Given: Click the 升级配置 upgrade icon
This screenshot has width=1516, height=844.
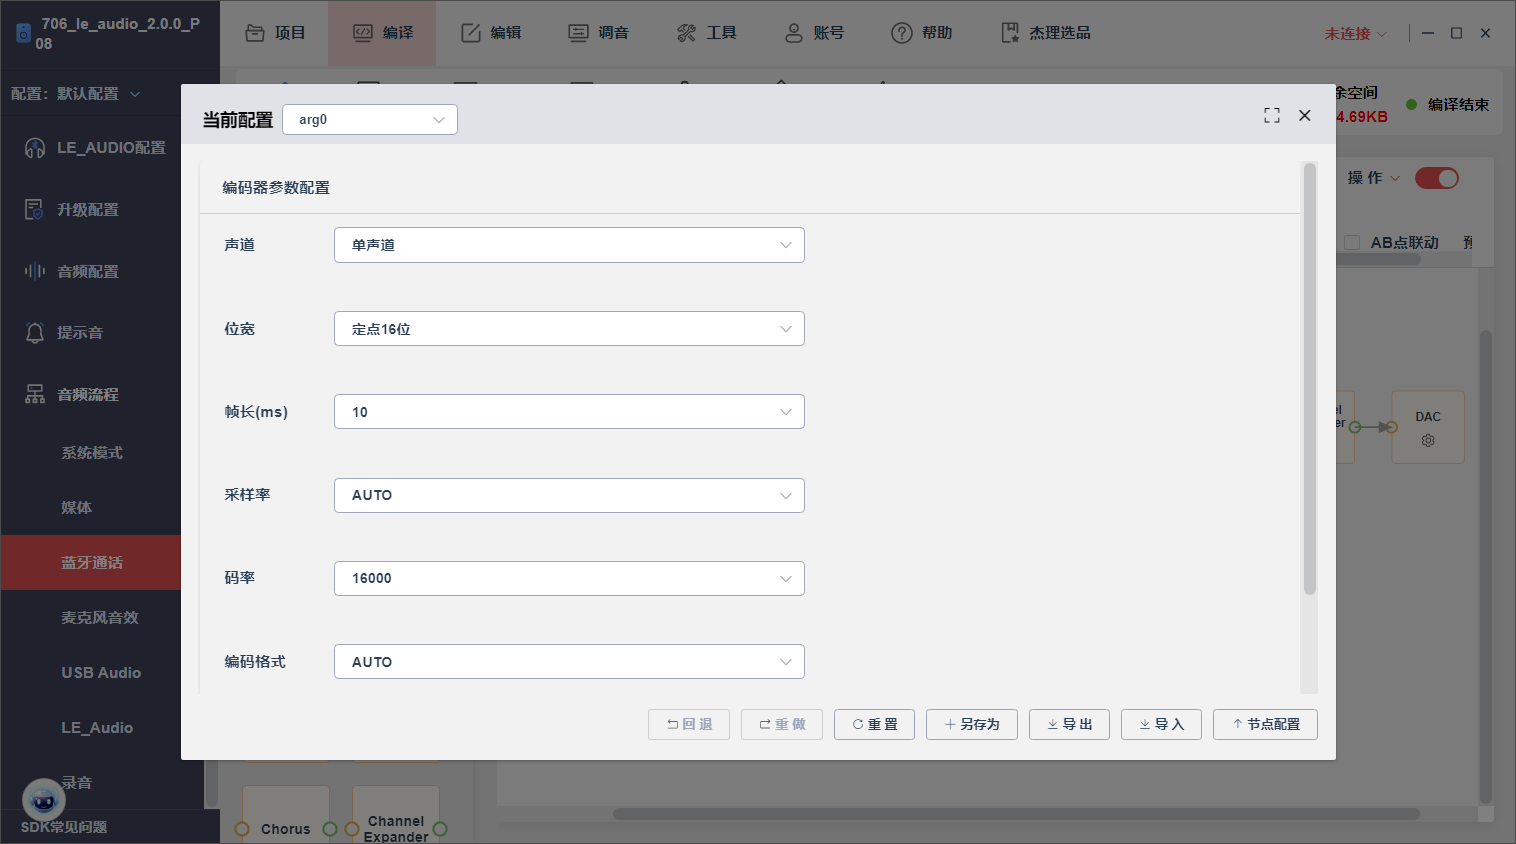Looking at the screenshot, I should click(35, 210).
